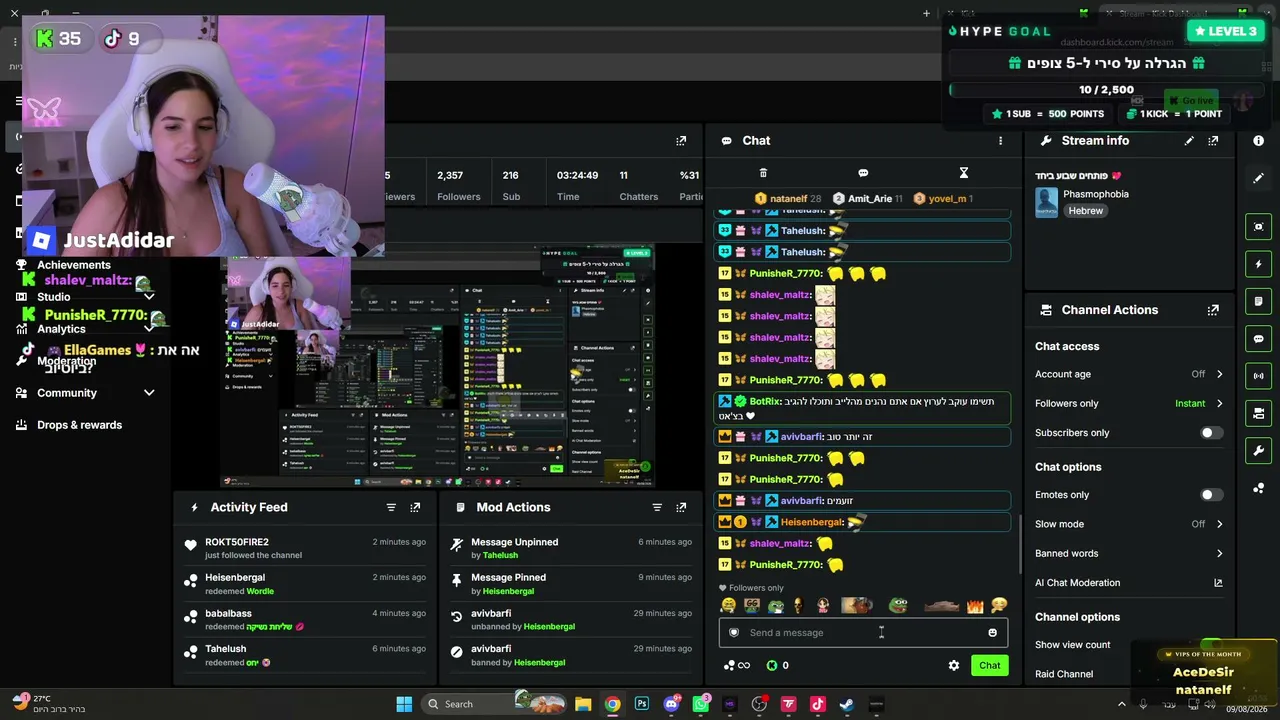
Task: Toggle the wrench icon in right sidebar
Action: pos(1258,451)
